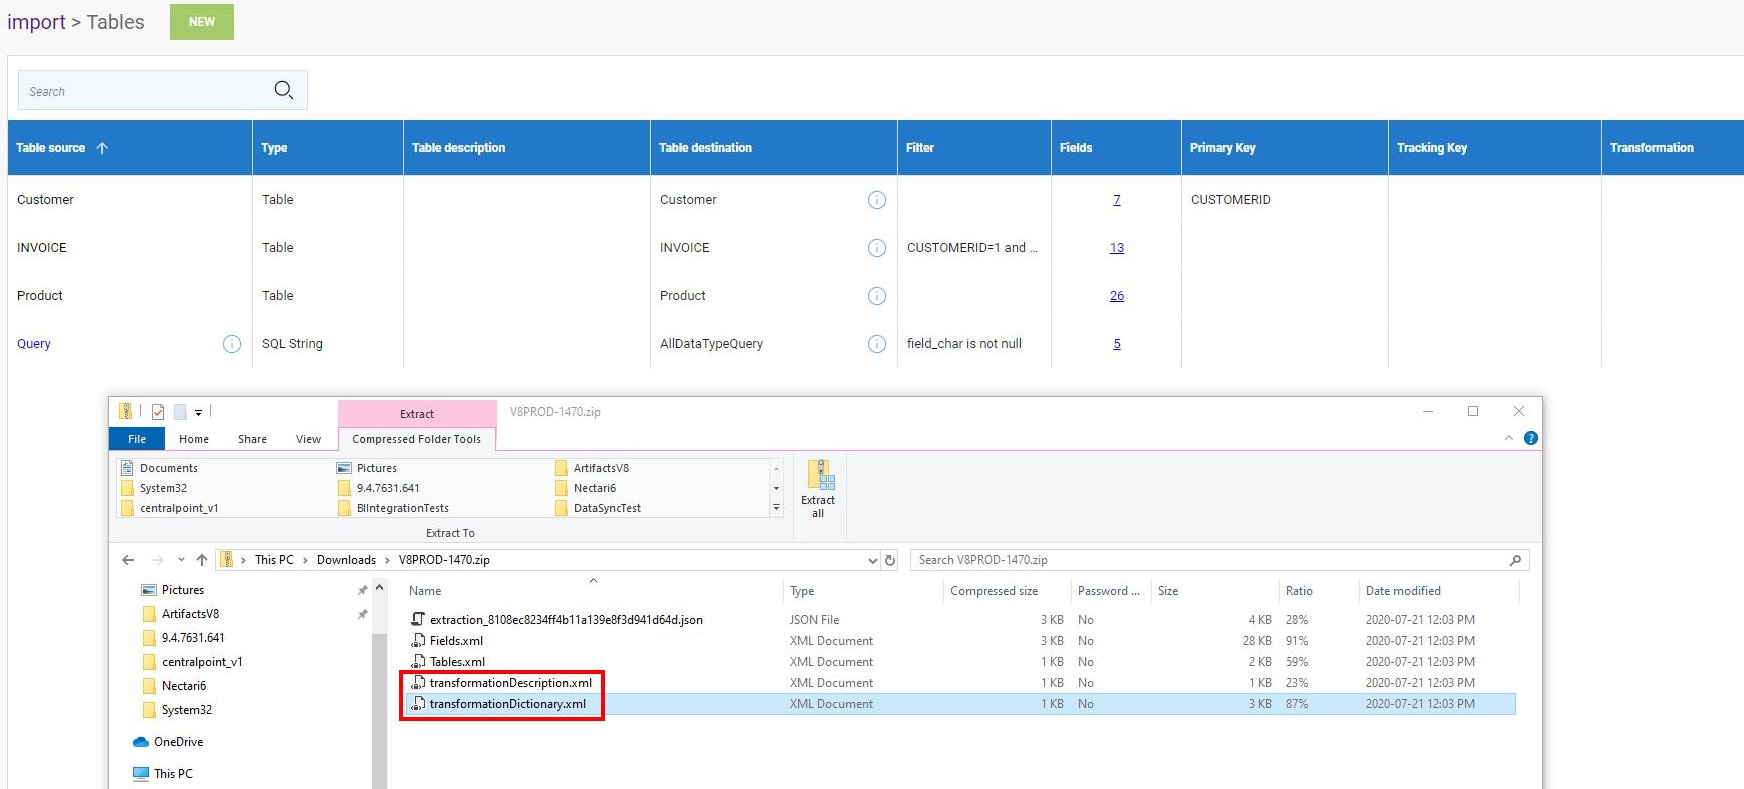Screen dimensions: 1744x789
Task: Select transformationDescription.xml file
Action: [x=510, y=683]
